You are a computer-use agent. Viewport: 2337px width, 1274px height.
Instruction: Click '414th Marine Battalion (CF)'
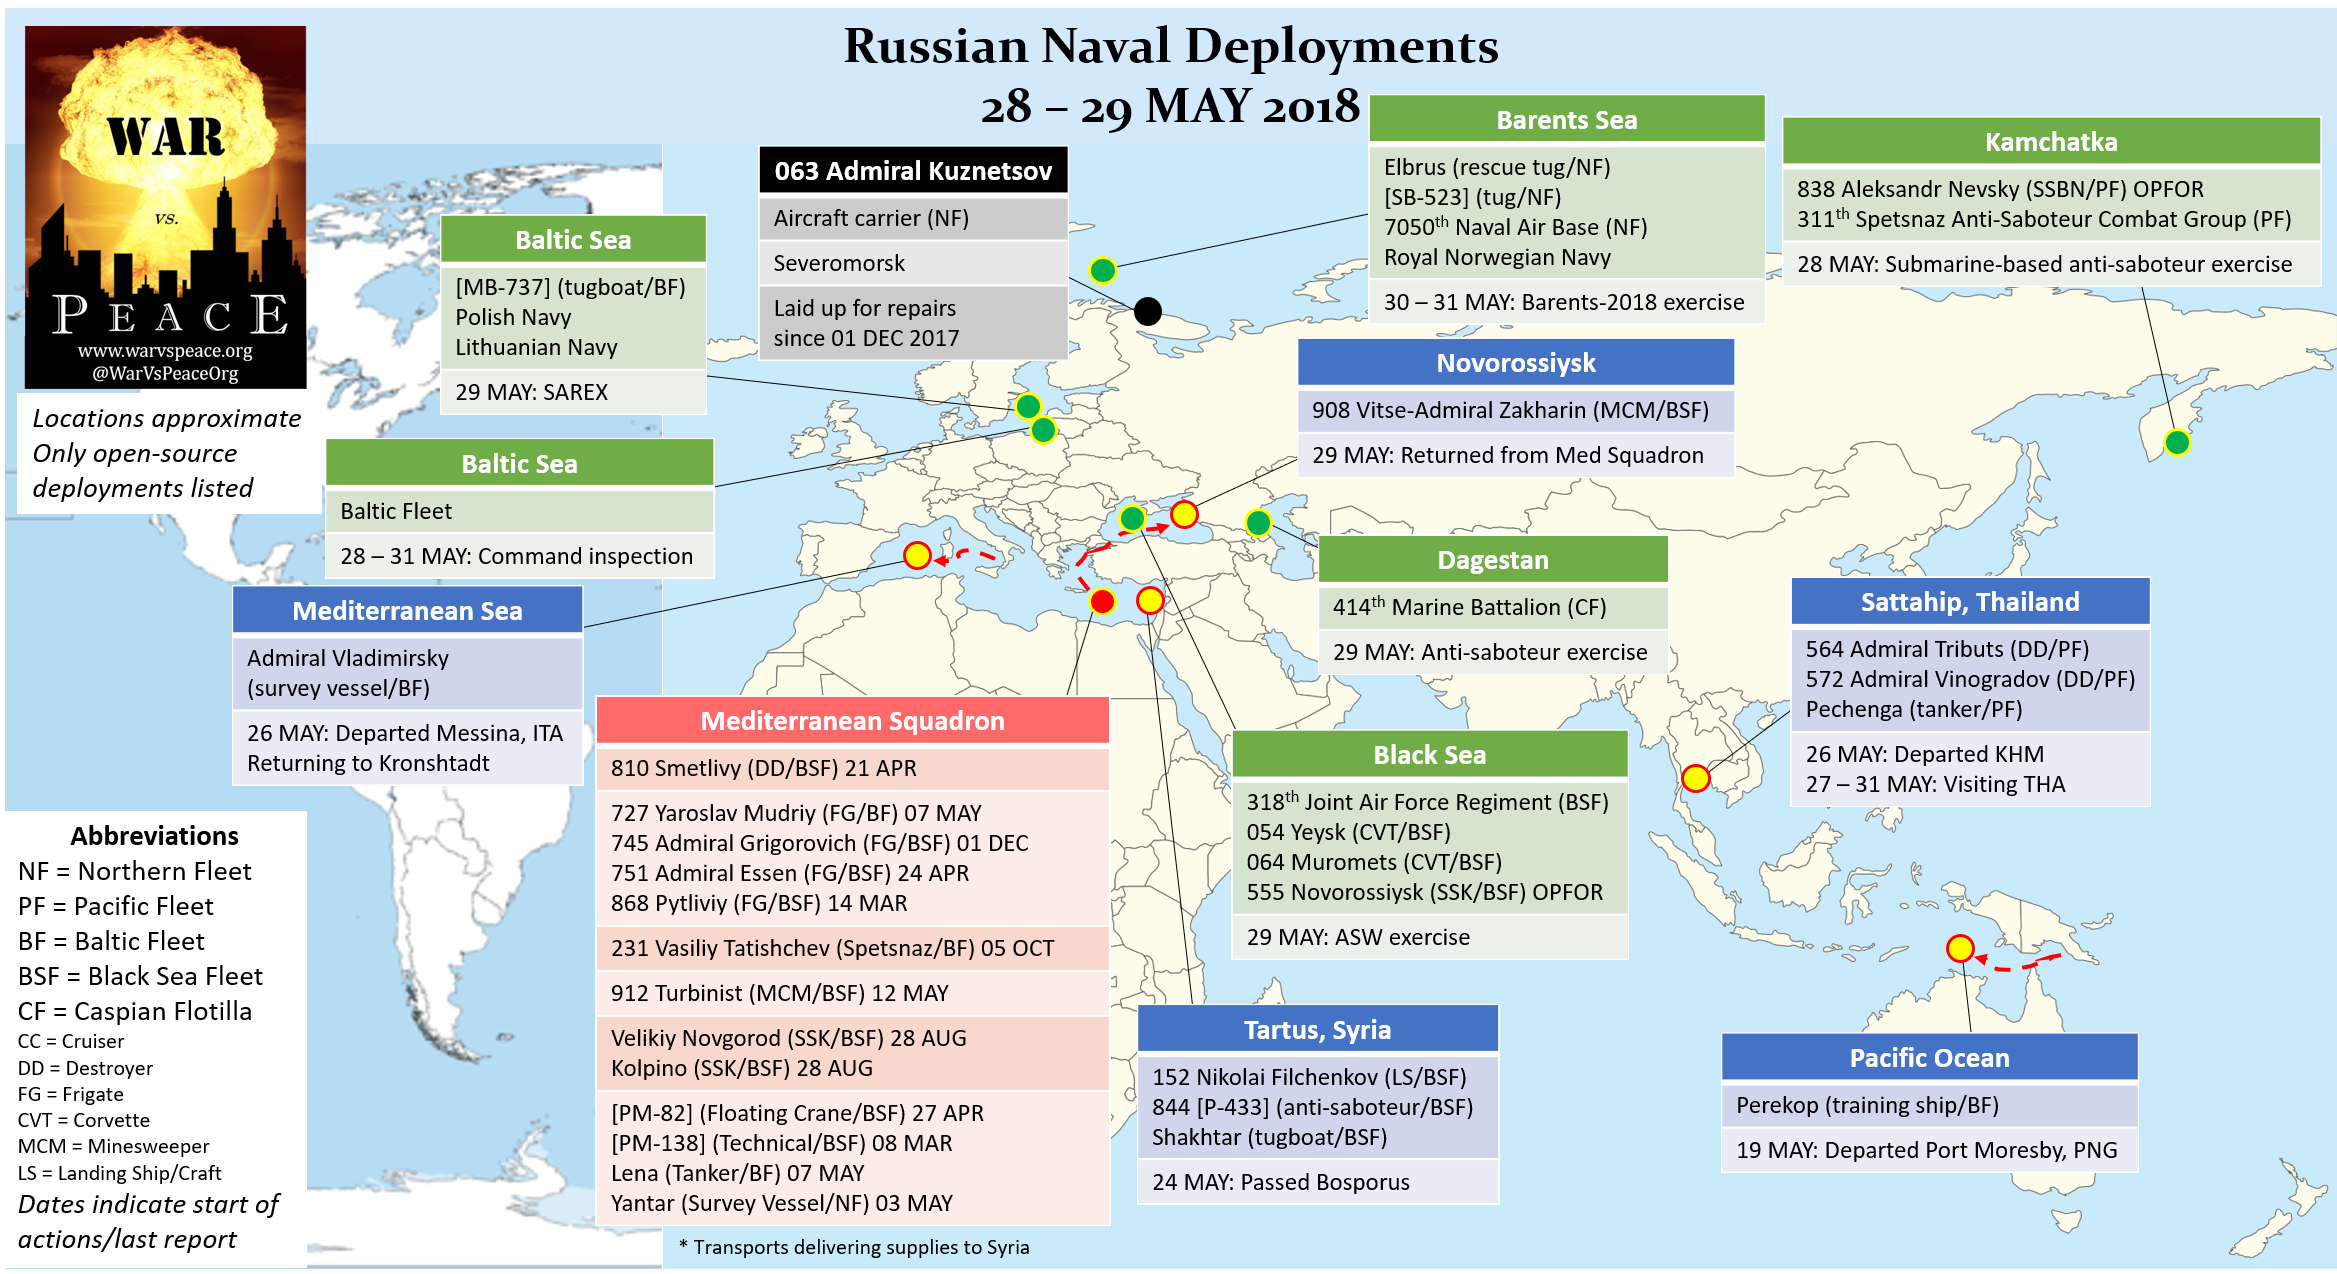coord(1469,606)
